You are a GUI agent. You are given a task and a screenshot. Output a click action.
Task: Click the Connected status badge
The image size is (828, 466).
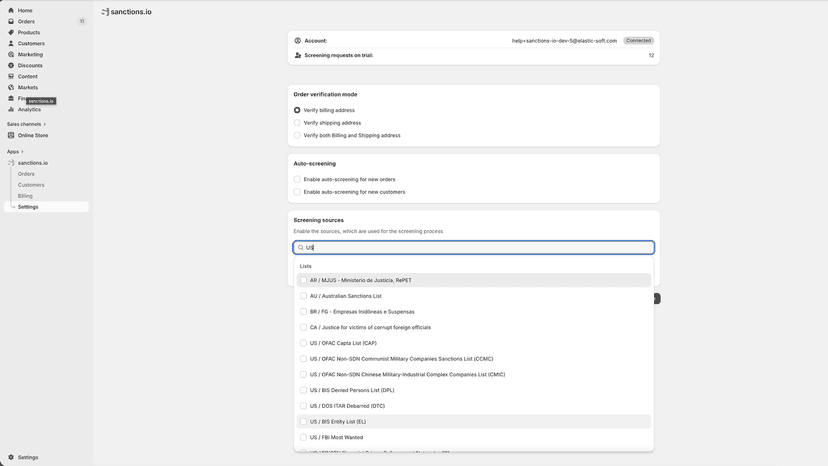pyautogui.click(x=638, y=41)
